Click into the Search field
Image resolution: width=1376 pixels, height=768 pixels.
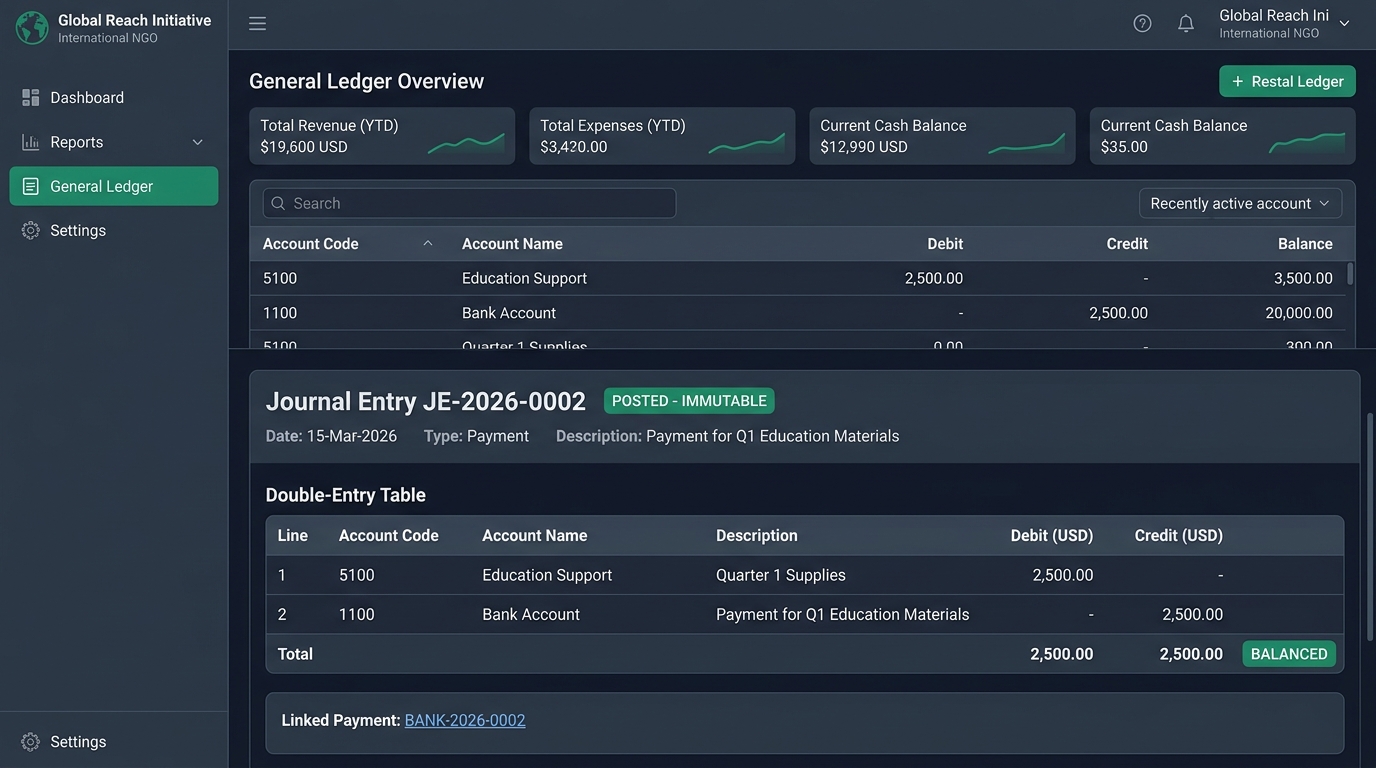(x=469, y=203)
